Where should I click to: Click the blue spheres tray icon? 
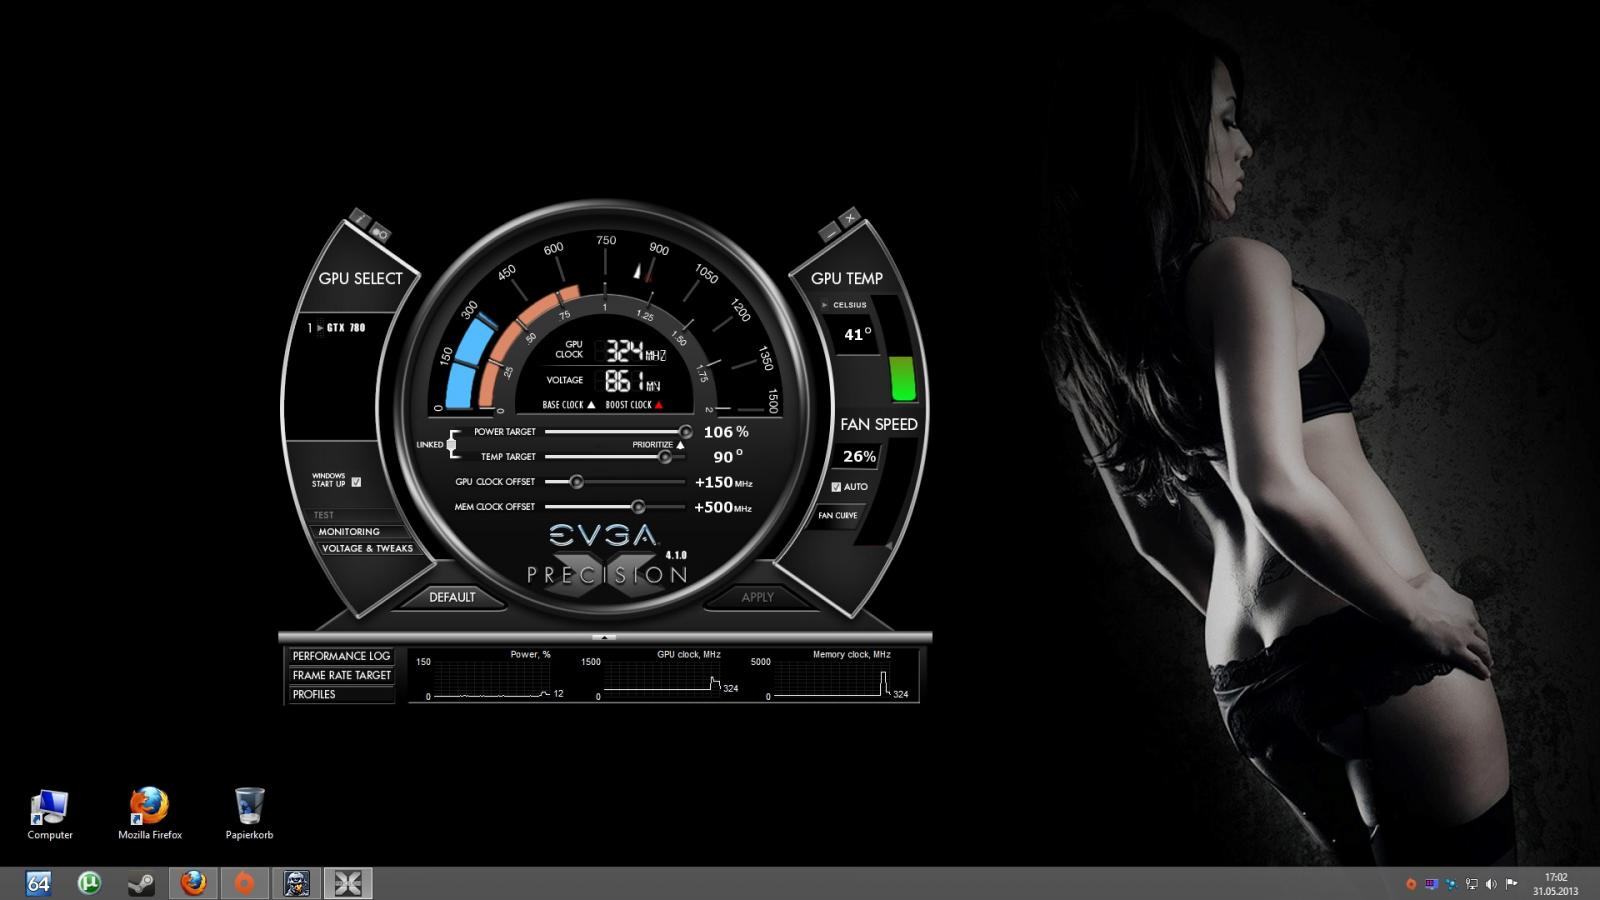tap(1451, 884)
